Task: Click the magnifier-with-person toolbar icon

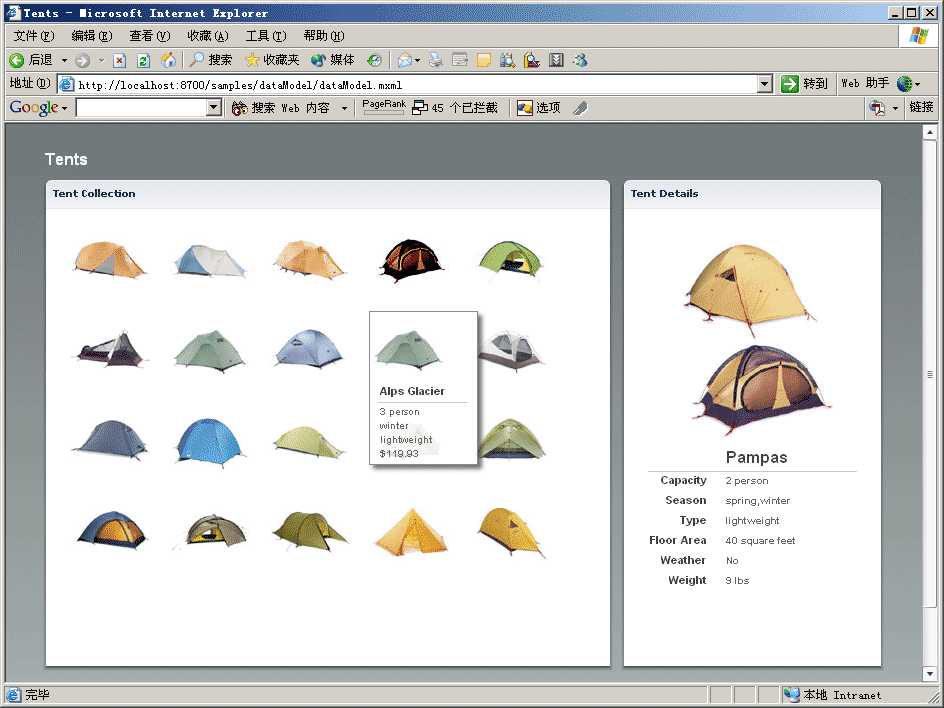Action: point(532,60)
